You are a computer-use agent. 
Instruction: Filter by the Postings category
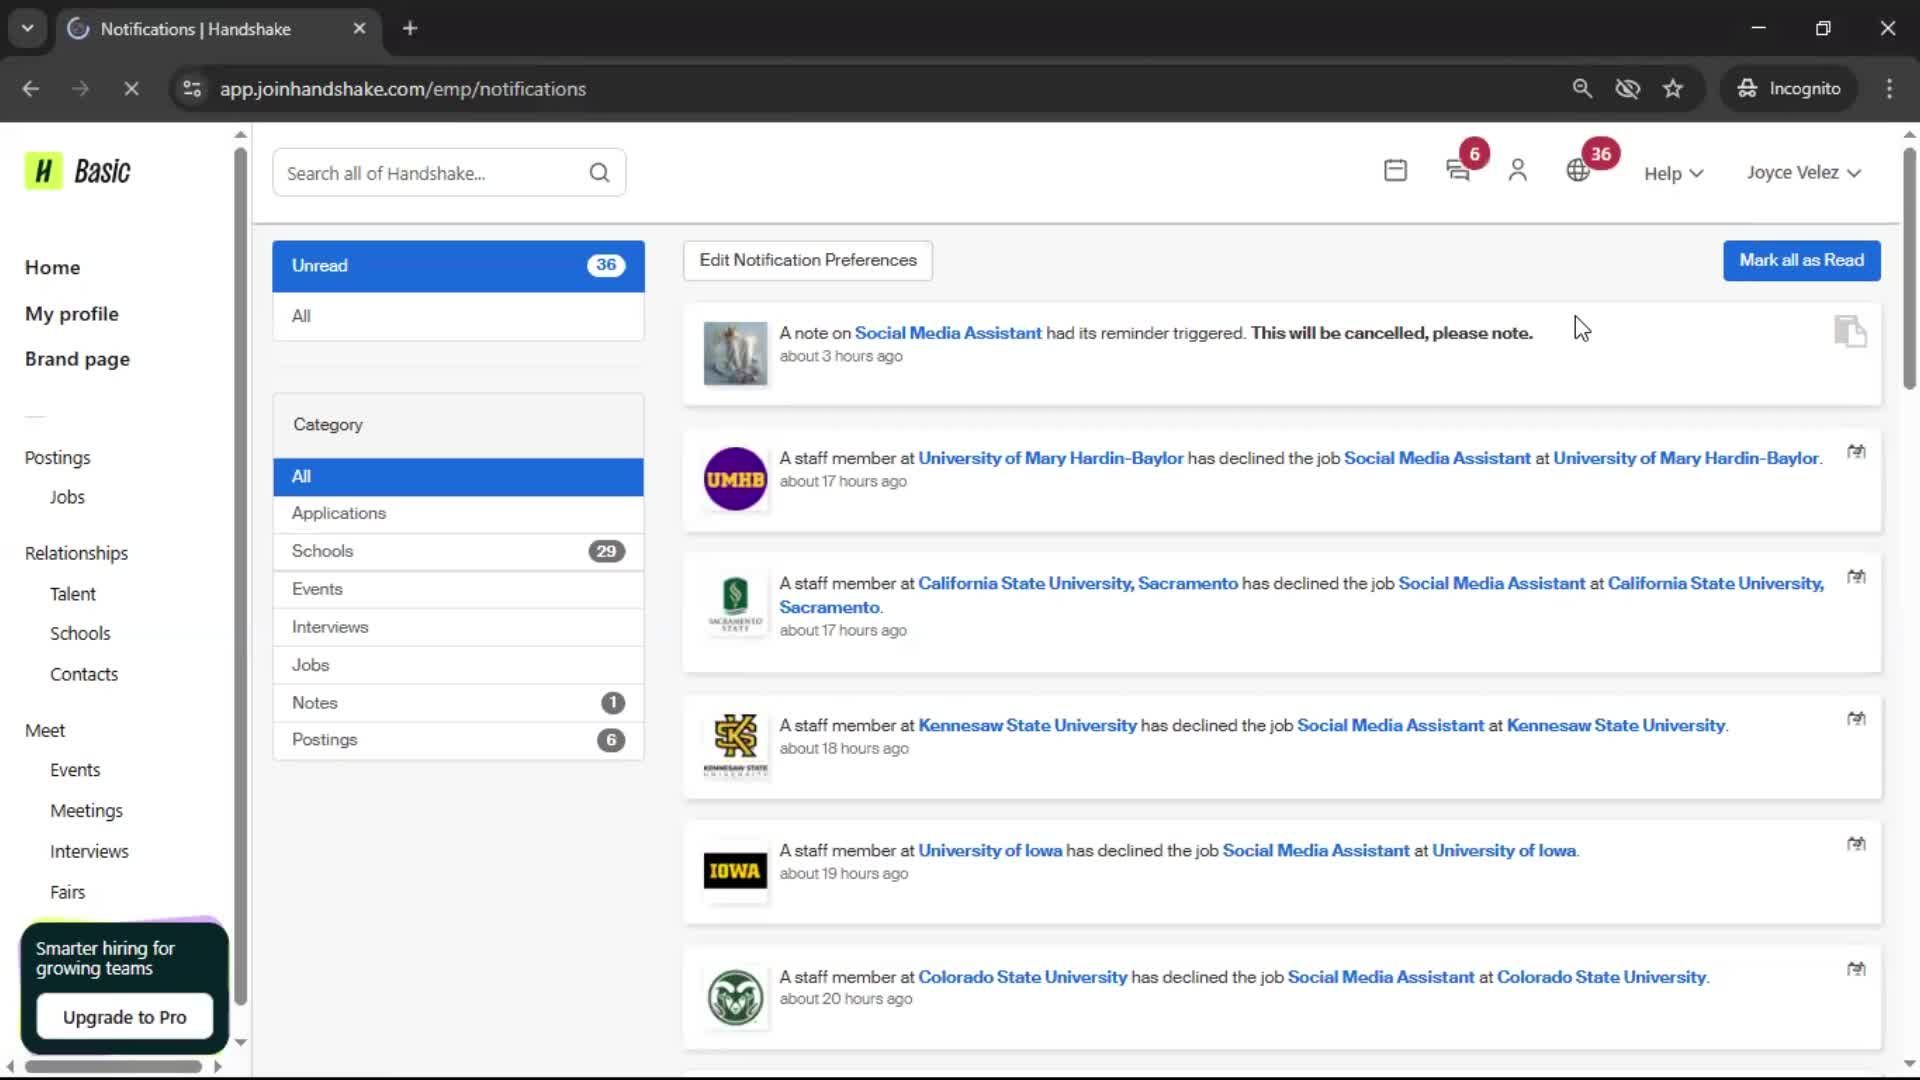[x=458, y=740]
